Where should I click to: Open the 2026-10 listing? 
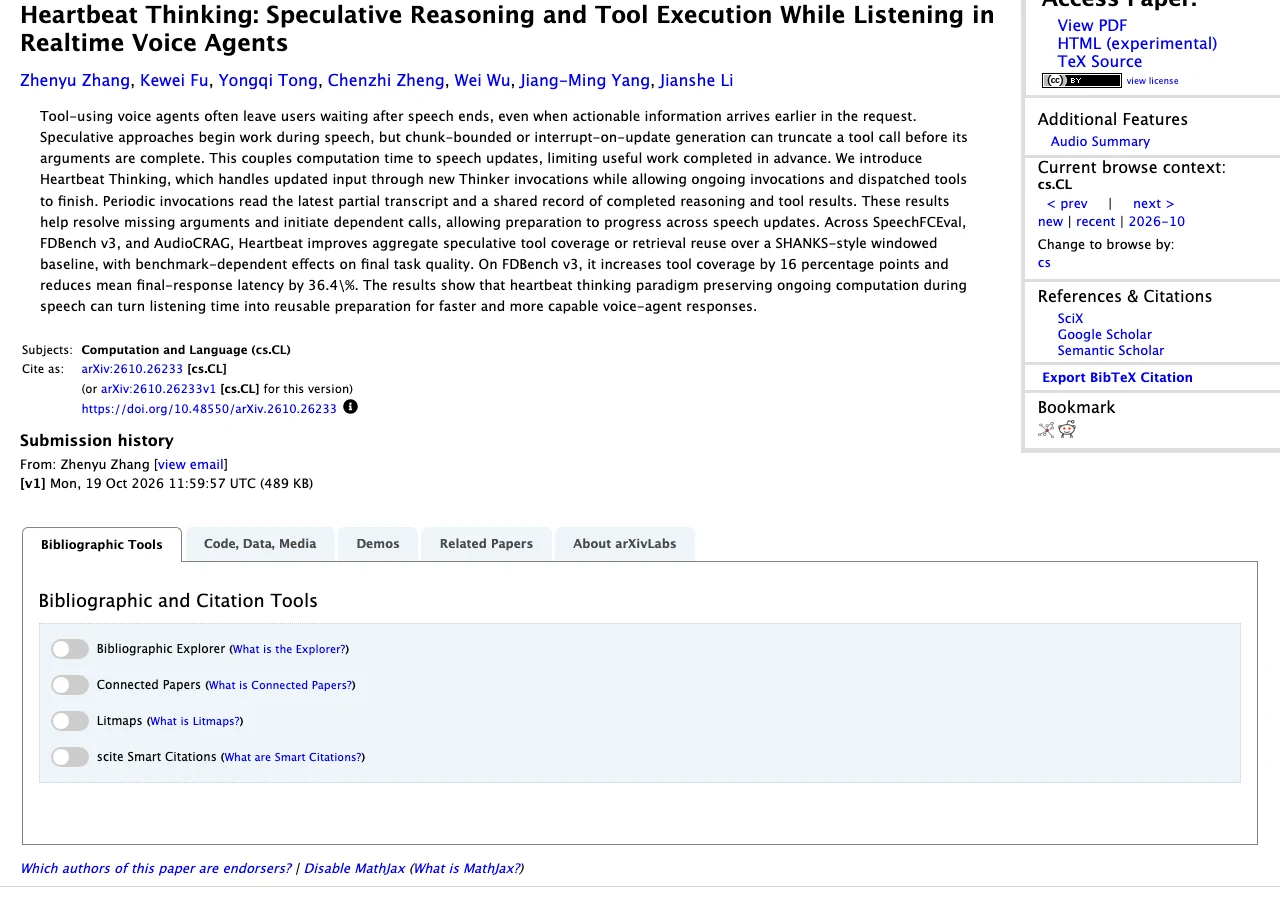(1156, 222)
